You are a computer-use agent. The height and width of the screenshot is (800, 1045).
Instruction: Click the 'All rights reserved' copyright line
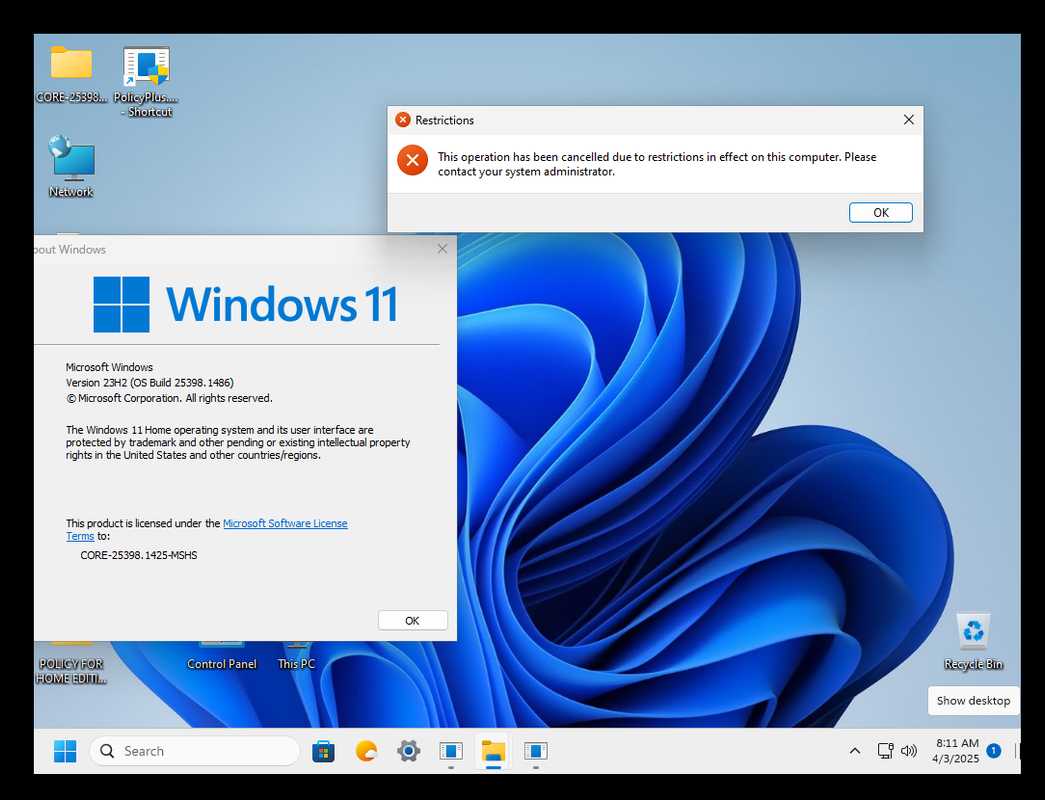[x=169, y=398]
